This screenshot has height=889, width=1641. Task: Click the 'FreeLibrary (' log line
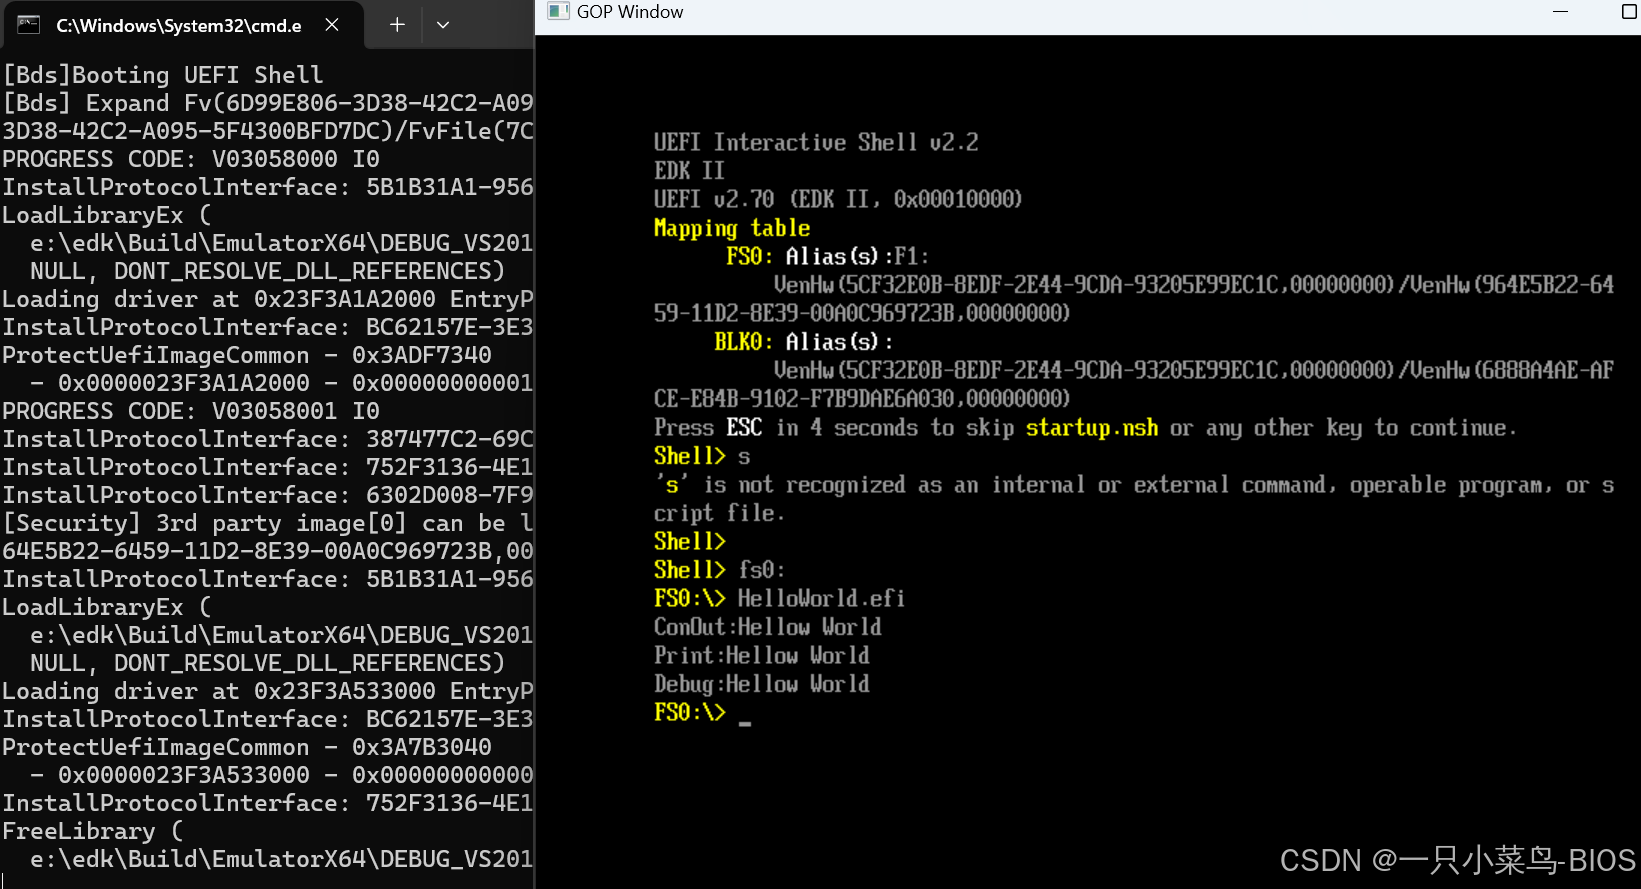pyautogui.click(x=93, y=831)
